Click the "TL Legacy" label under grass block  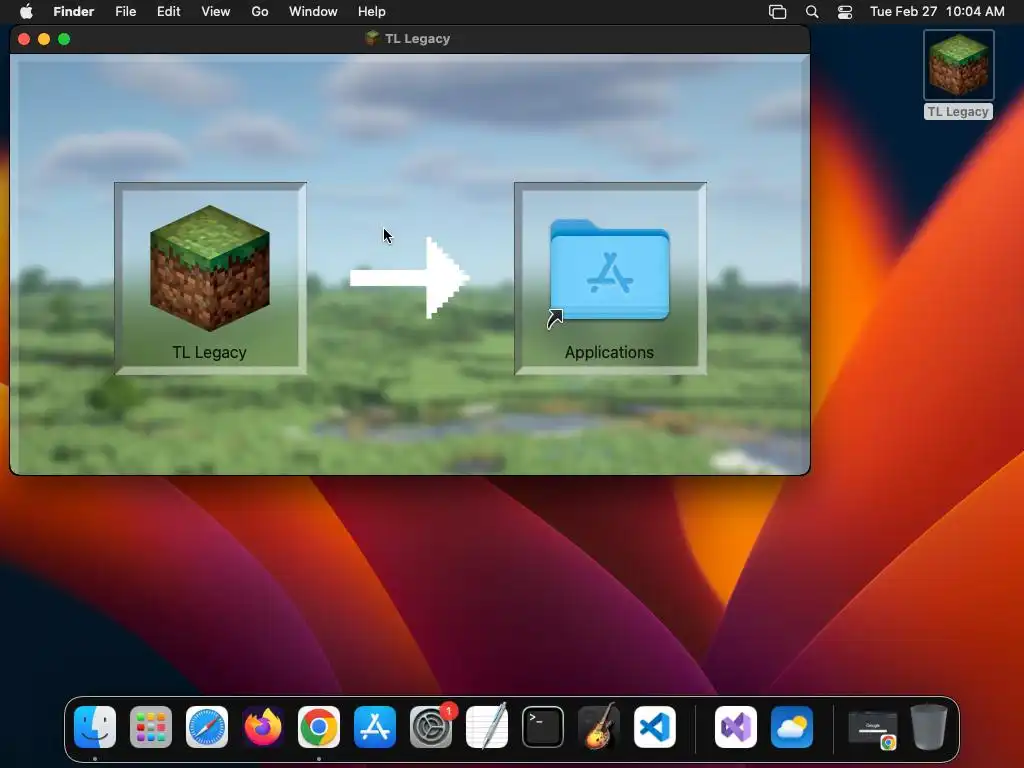point(210,353)
